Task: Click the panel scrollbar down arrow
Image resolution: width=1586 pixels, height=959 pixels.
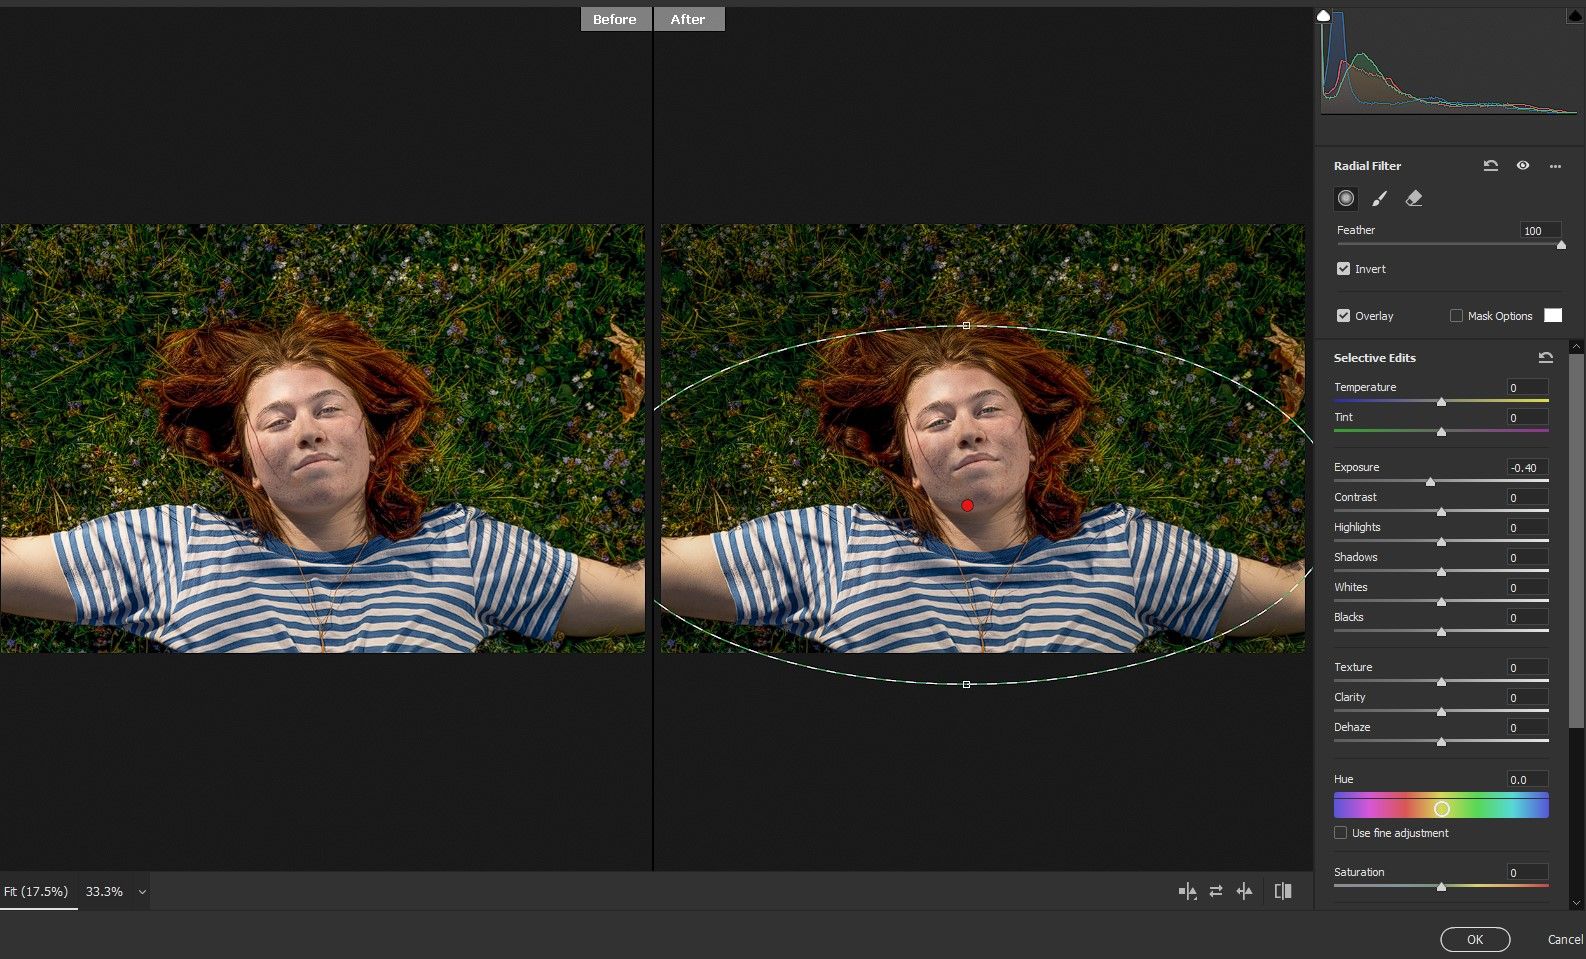Action: tap(1577, 902)
